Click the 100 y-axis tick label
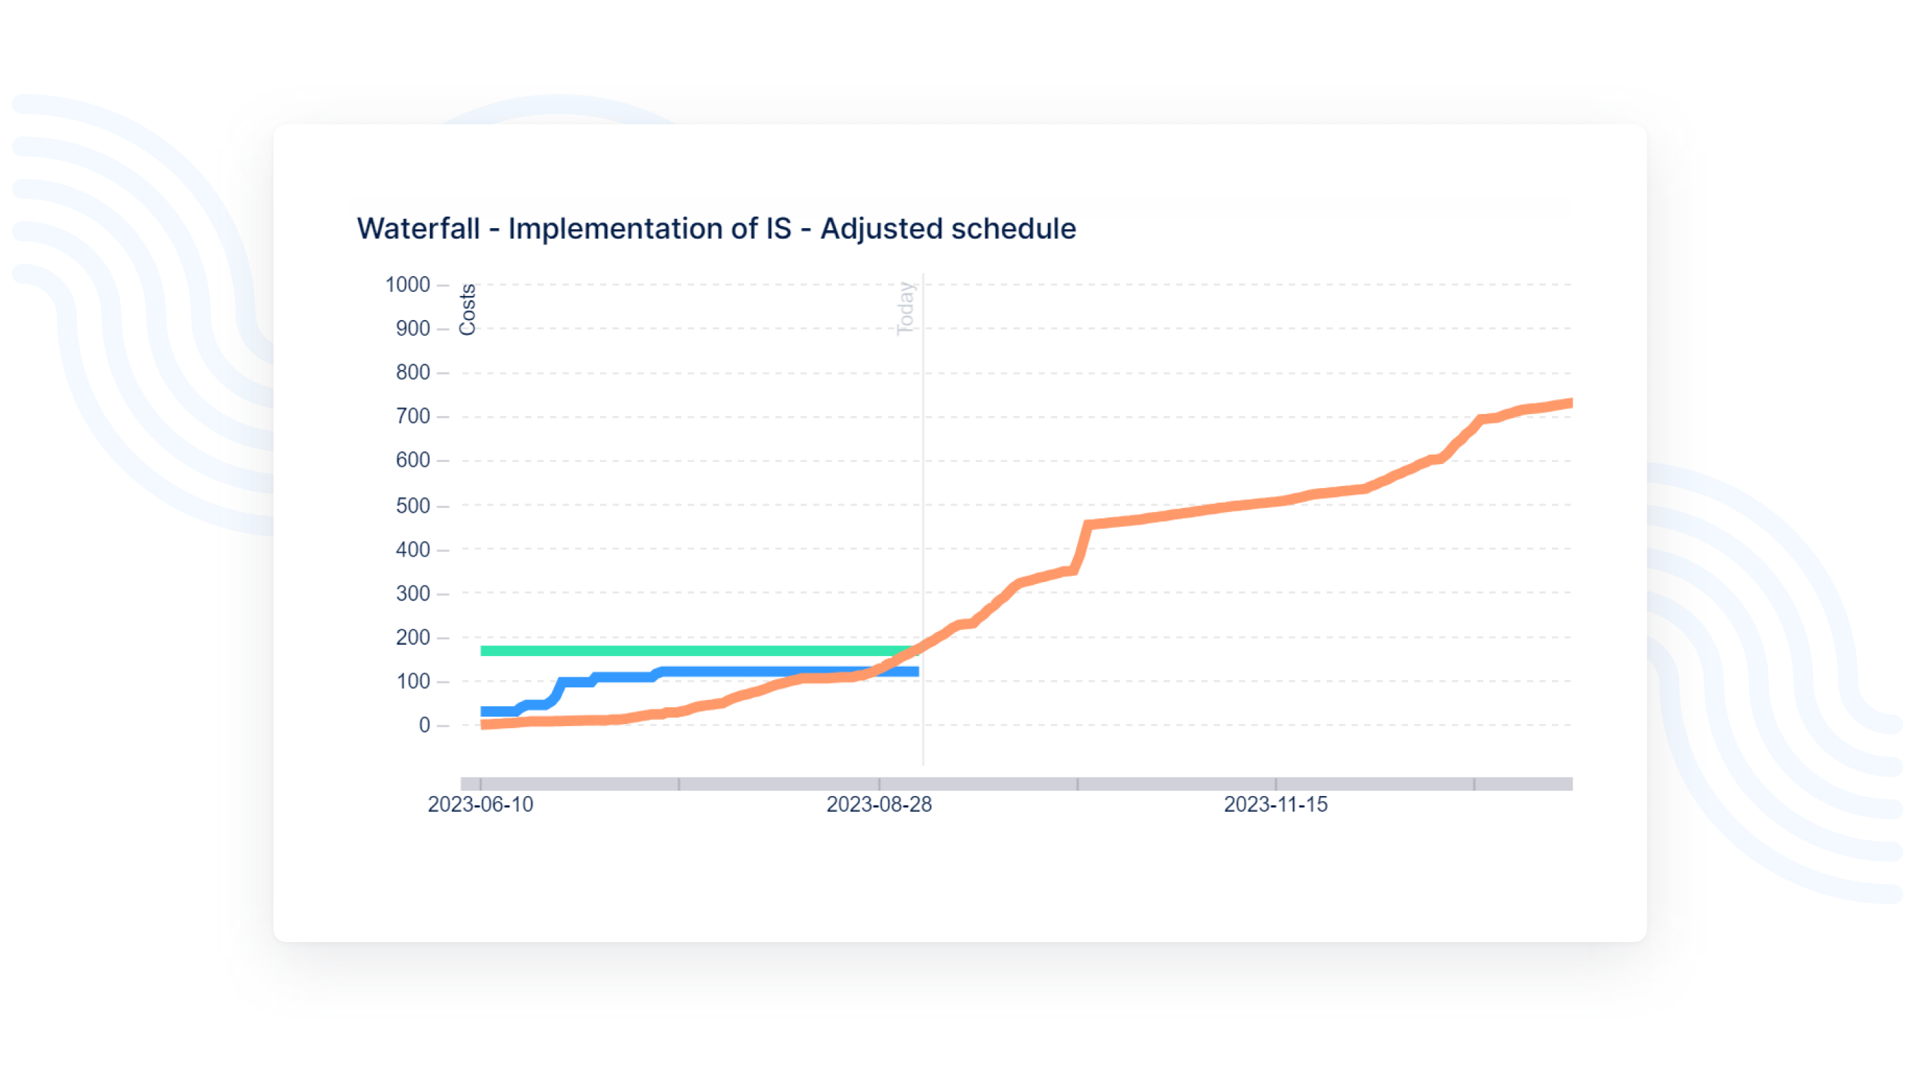 coord(412,682)
